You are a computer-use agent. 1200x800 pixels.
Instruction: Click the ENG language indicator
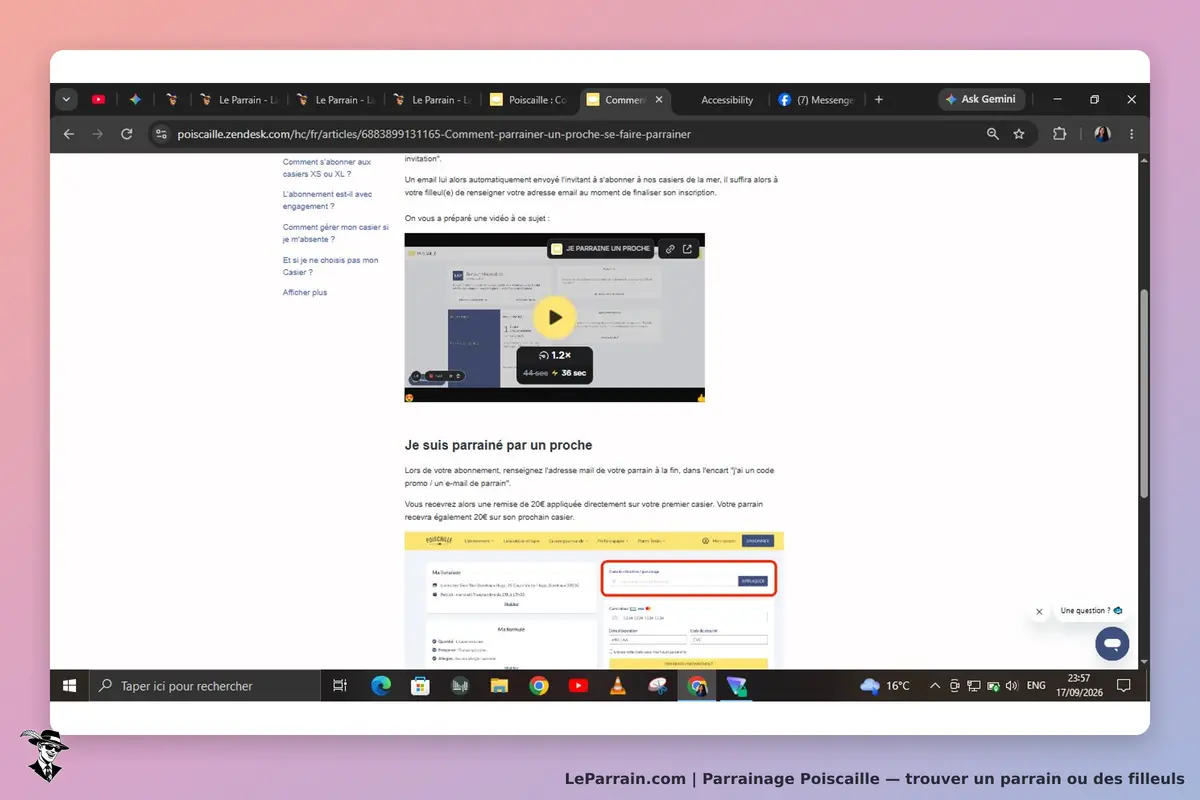pyautogui.click(x=1036, y=686)
